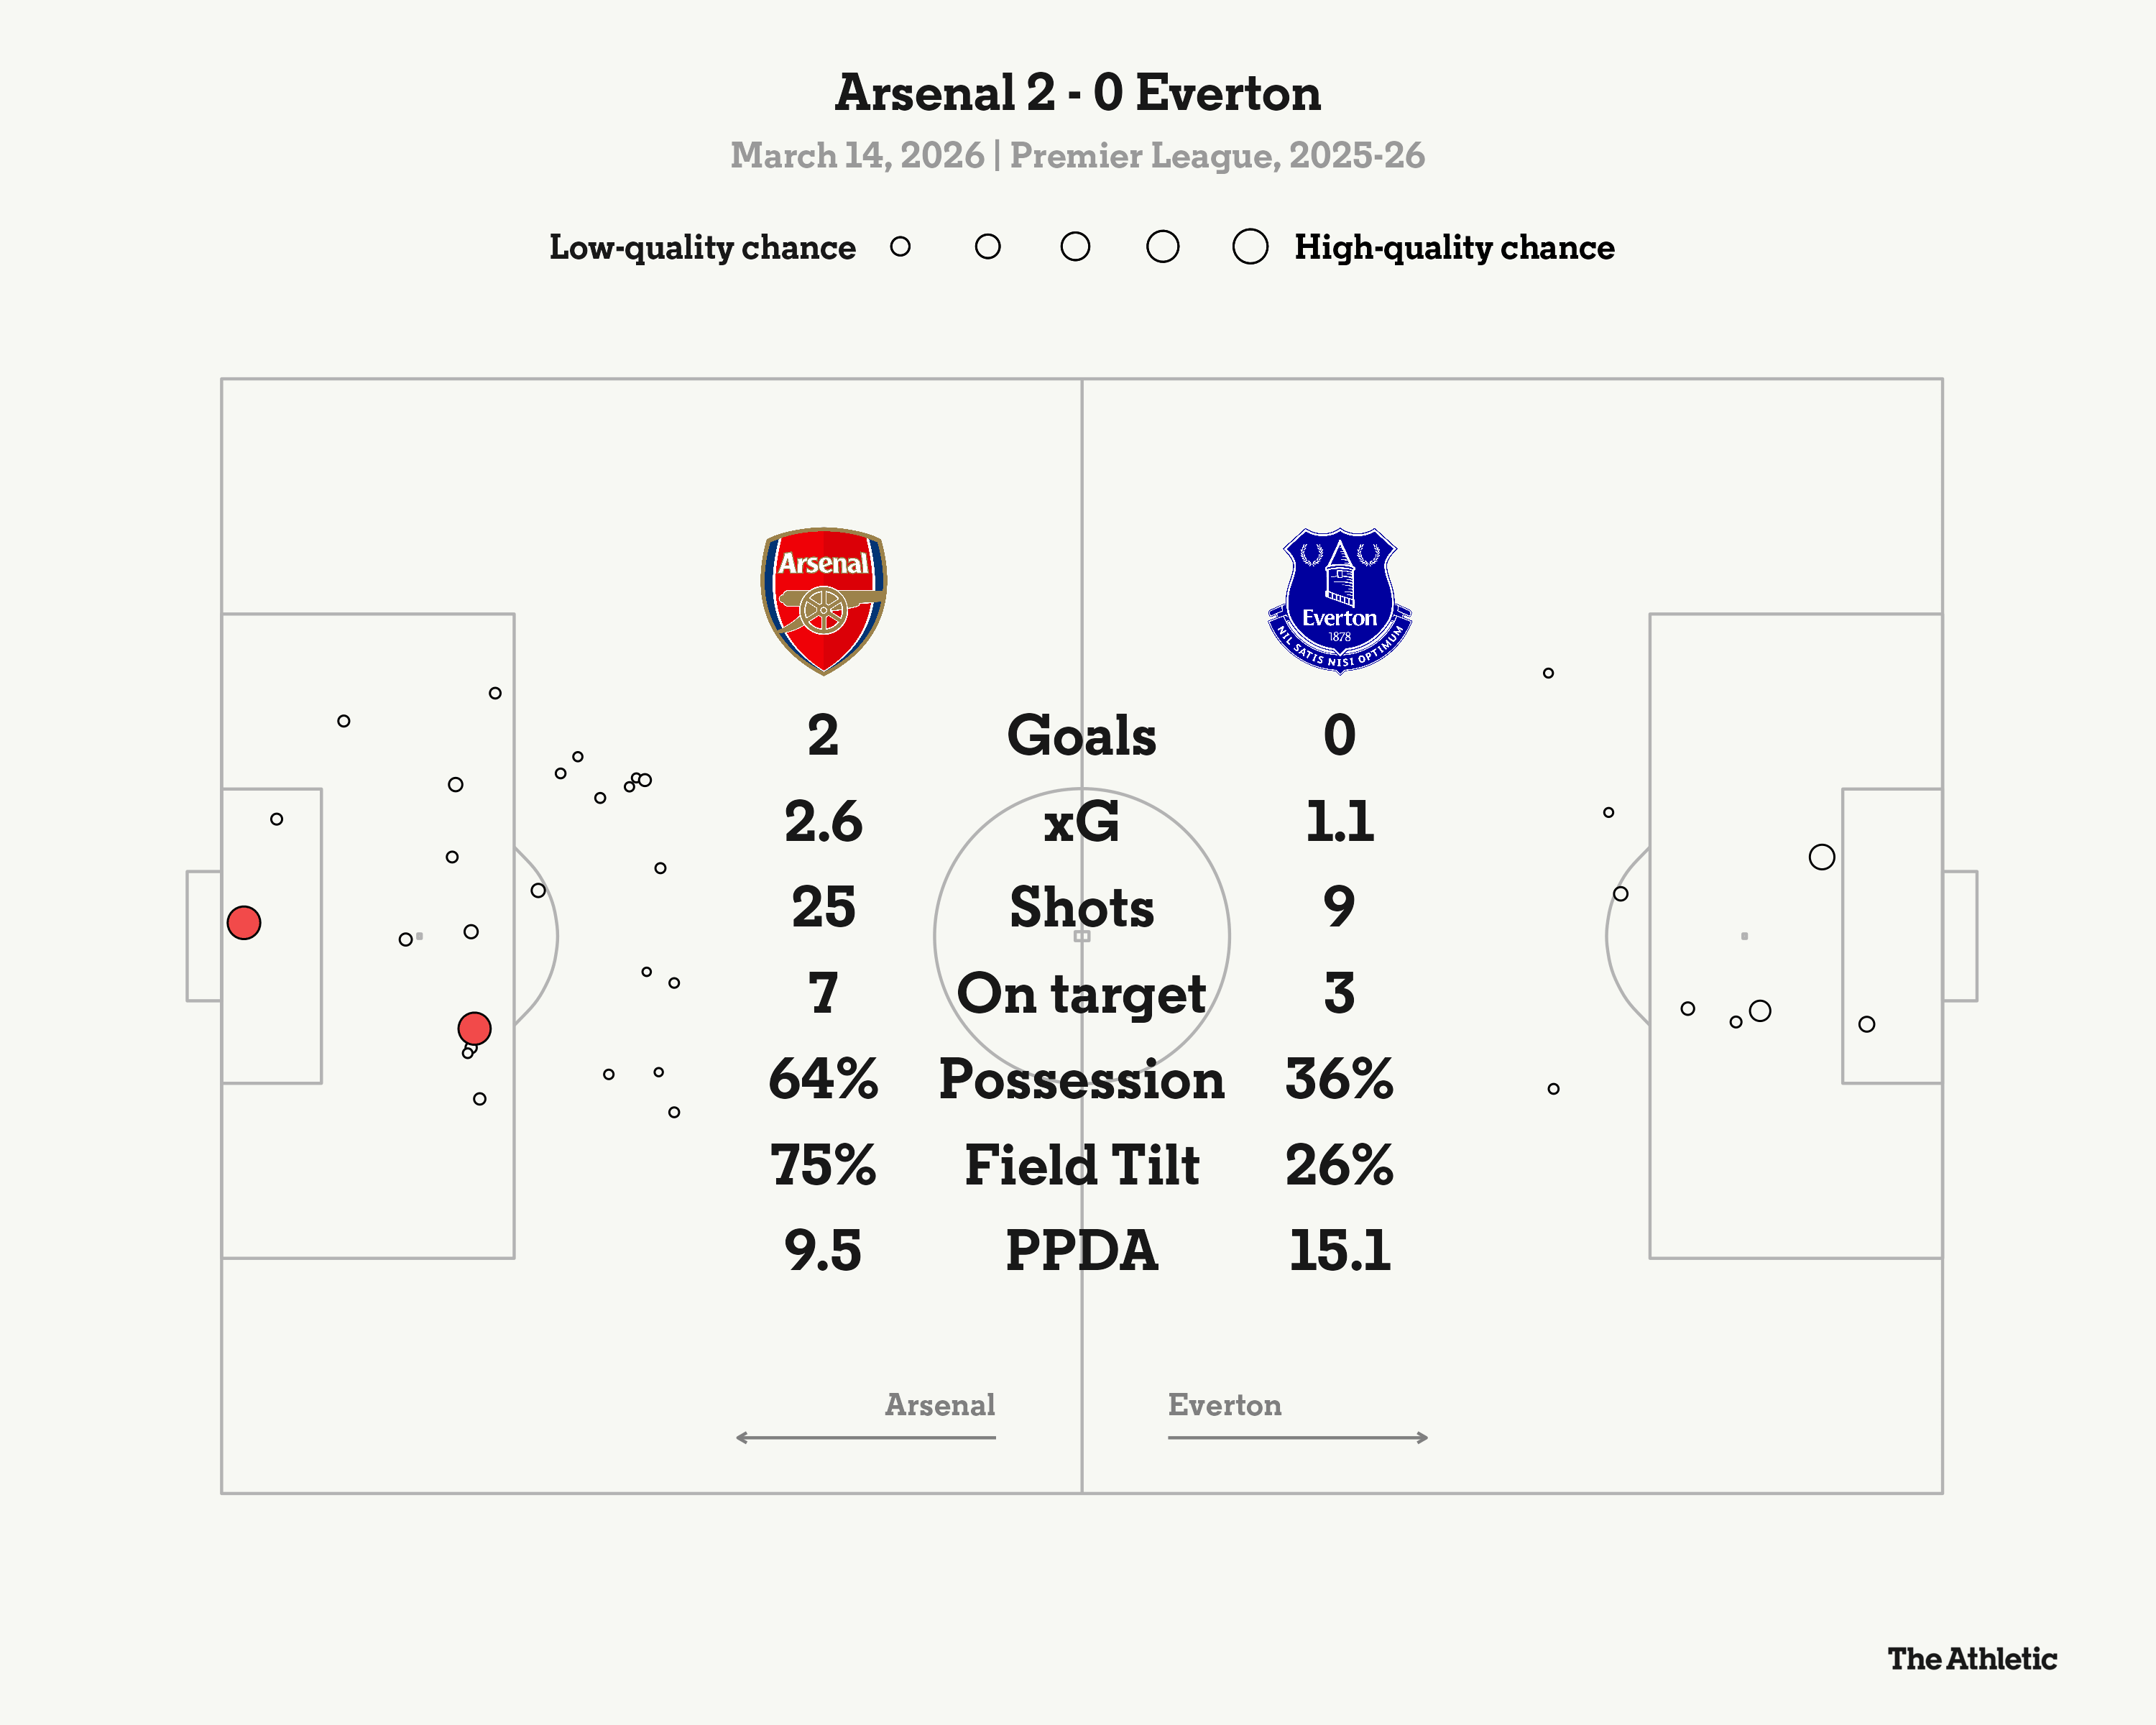
Task: Select the red goal marker nearest the goal line
Action: tap(244, 922)
